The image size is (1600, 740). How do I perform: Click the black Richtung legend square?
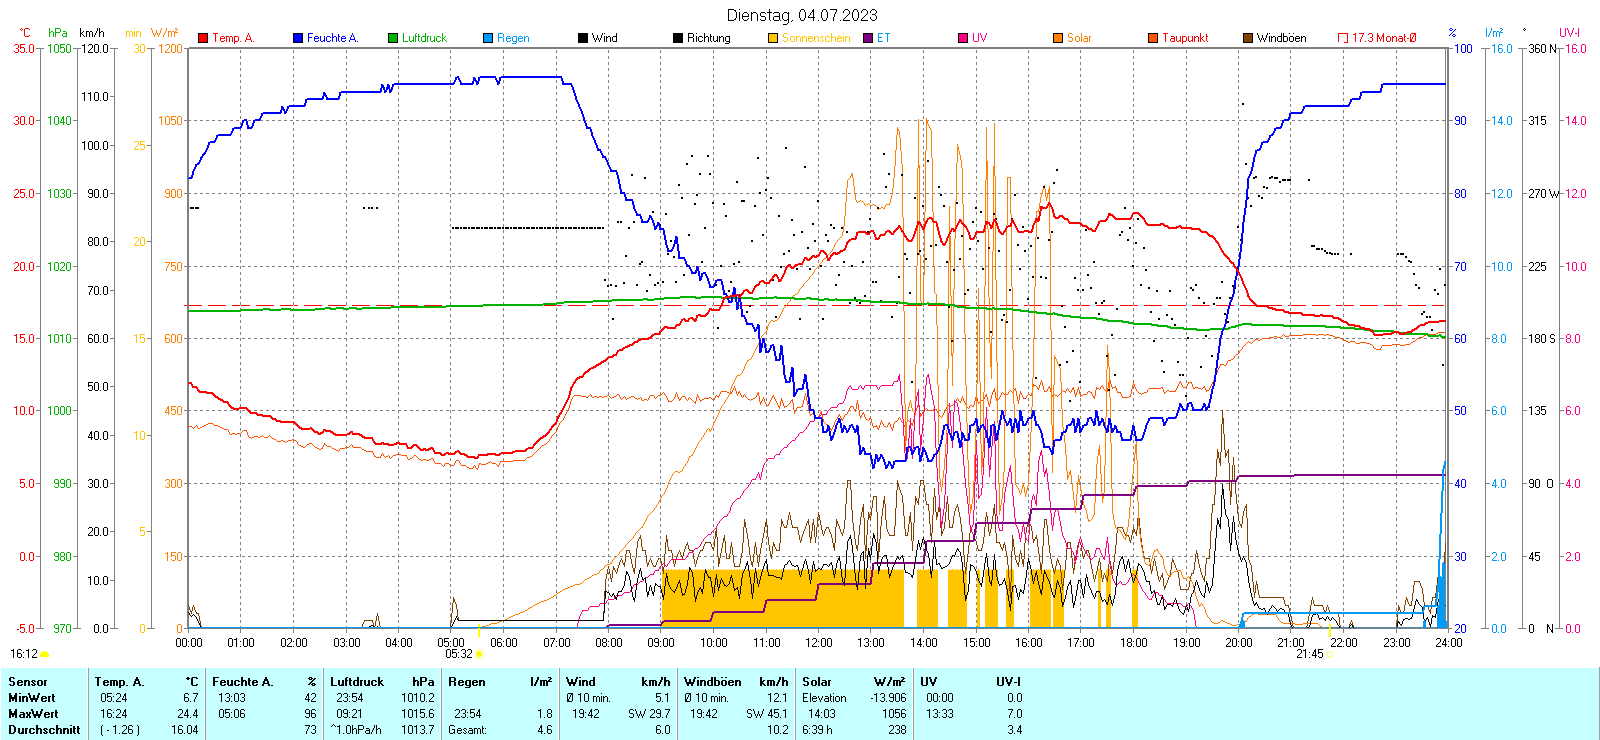click(678, 38)
